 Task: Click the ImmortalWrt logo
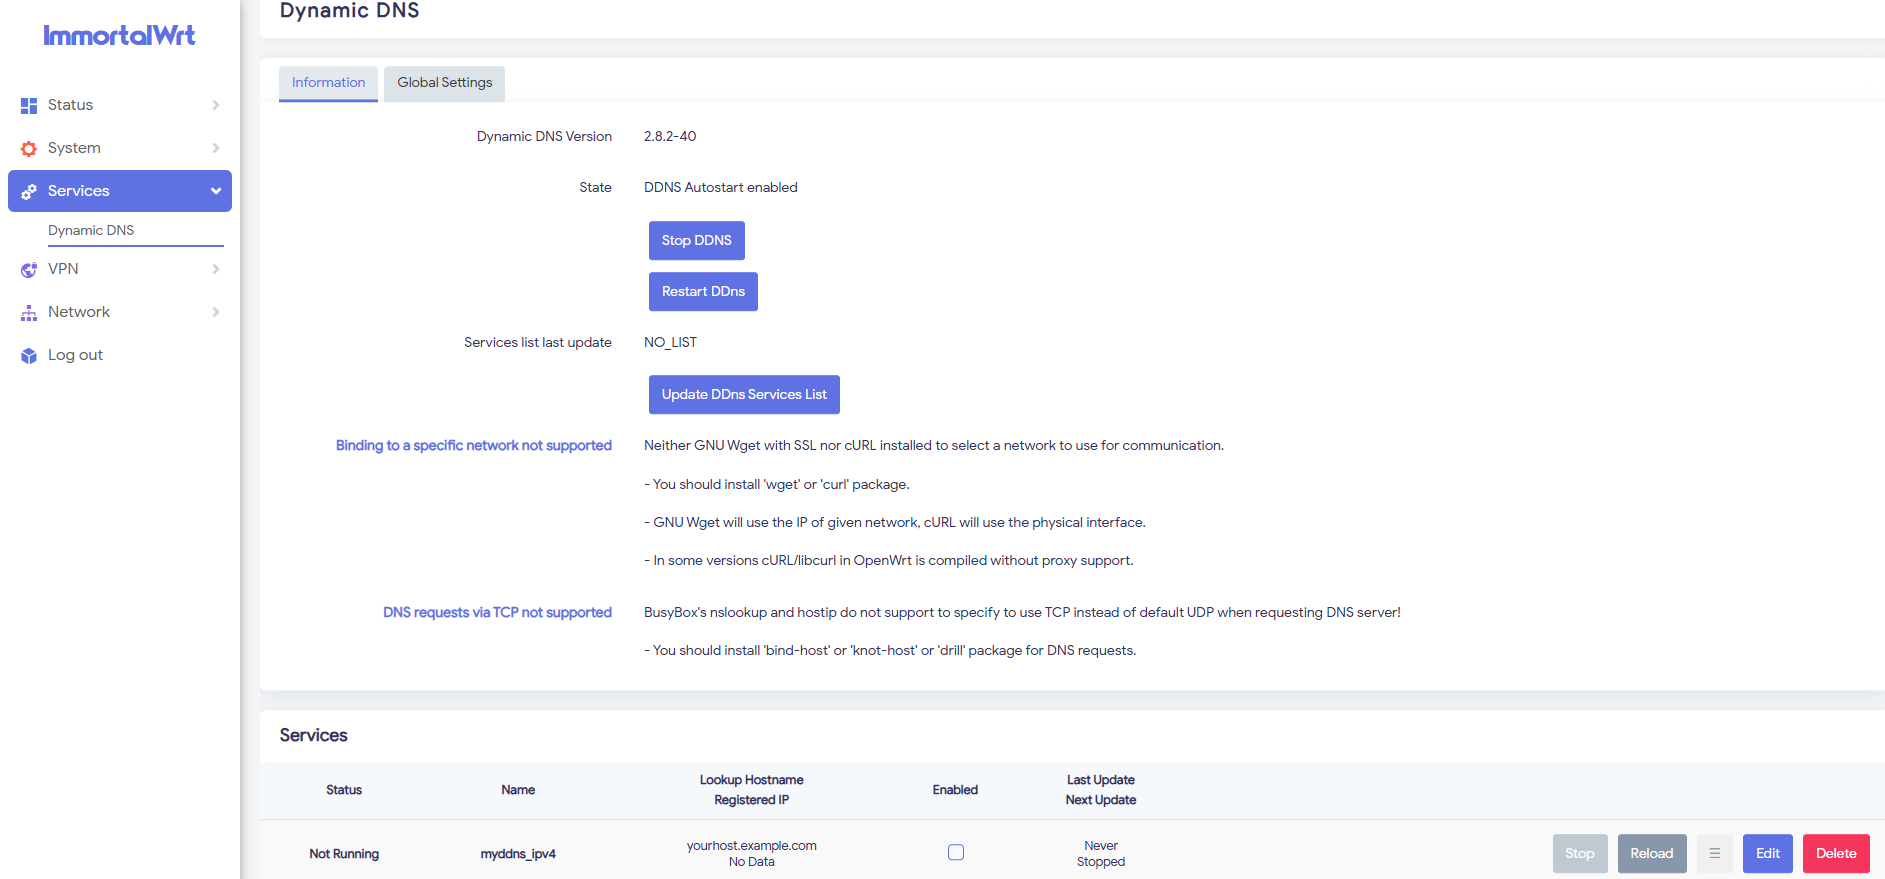[x=119, y=36]
